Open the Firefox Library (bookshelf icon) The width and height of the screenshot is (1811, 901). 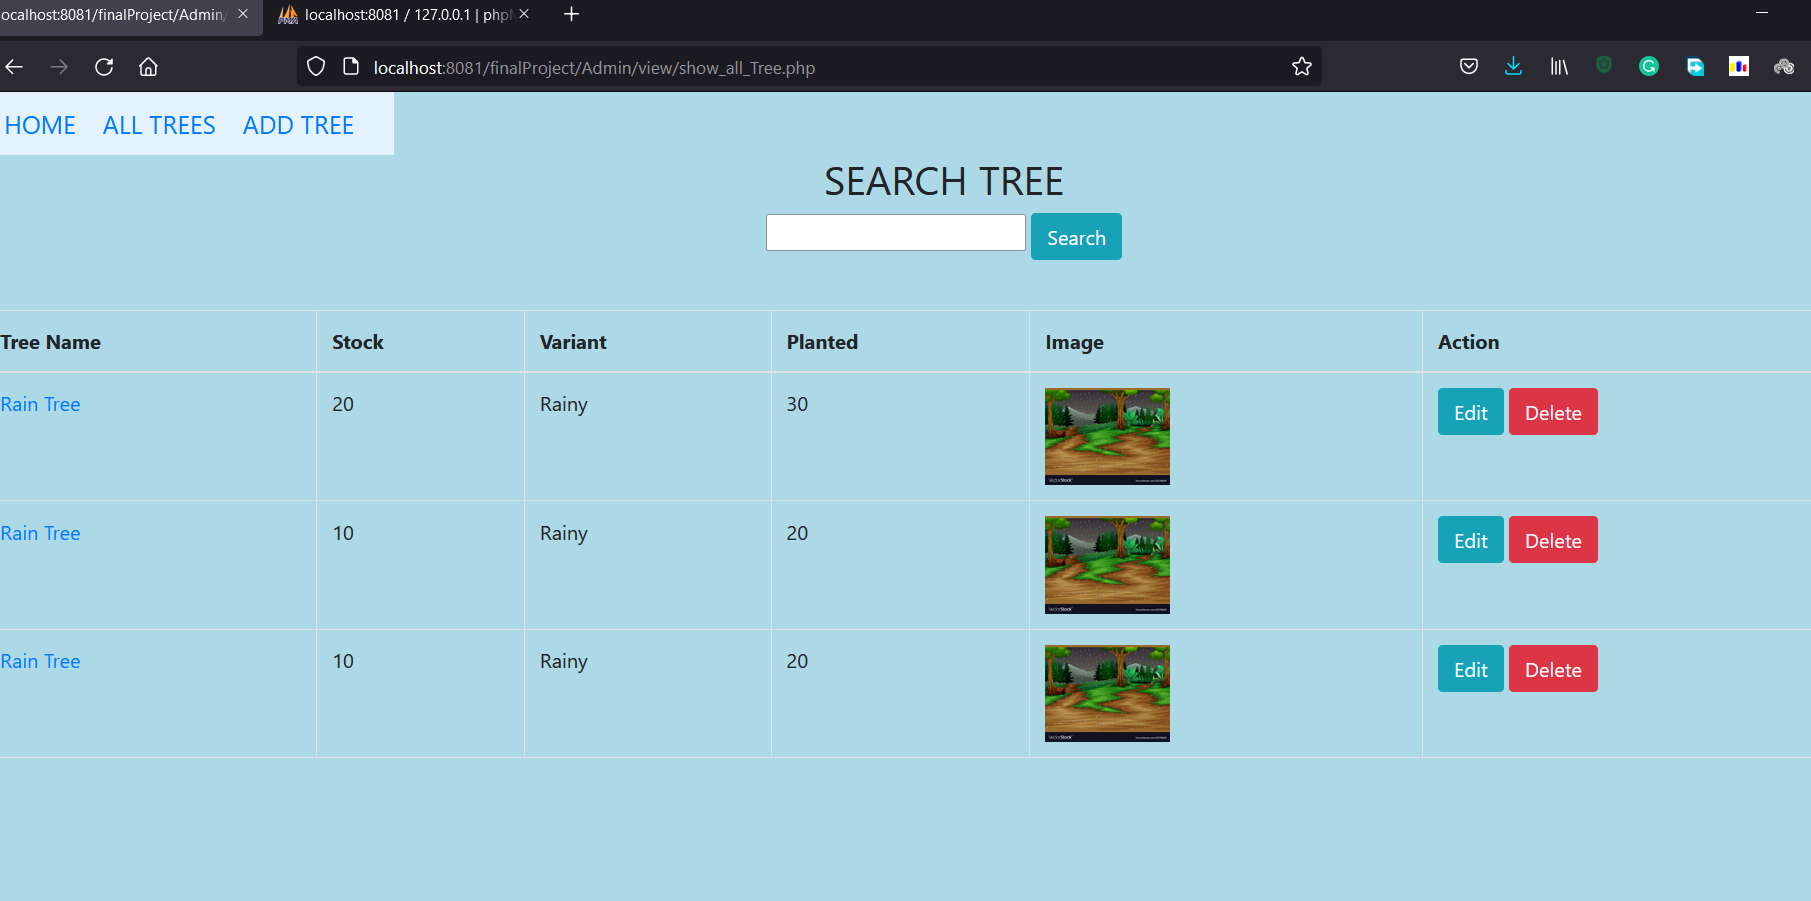[x=1558, y=66]
